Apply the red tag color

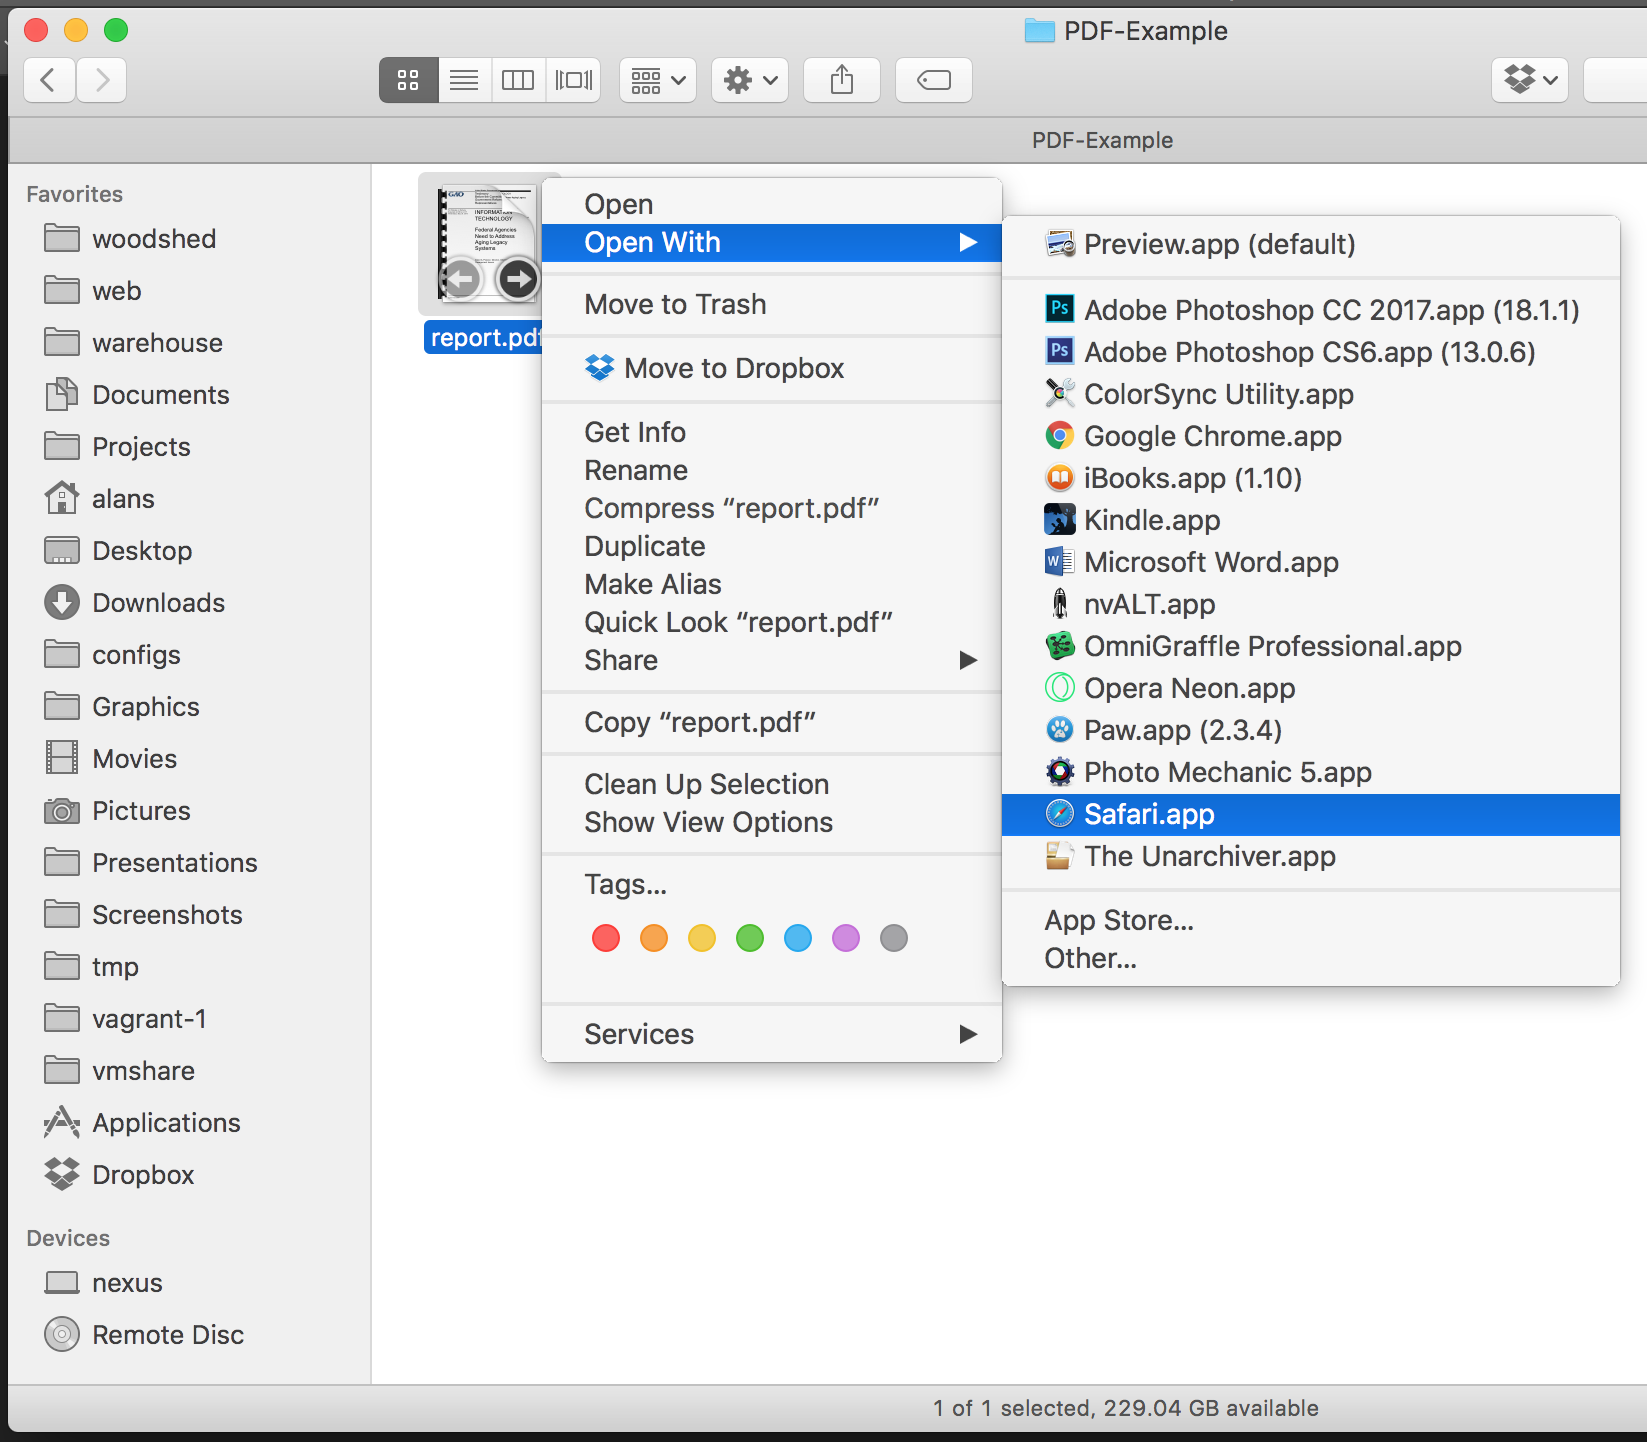(606, 938)
